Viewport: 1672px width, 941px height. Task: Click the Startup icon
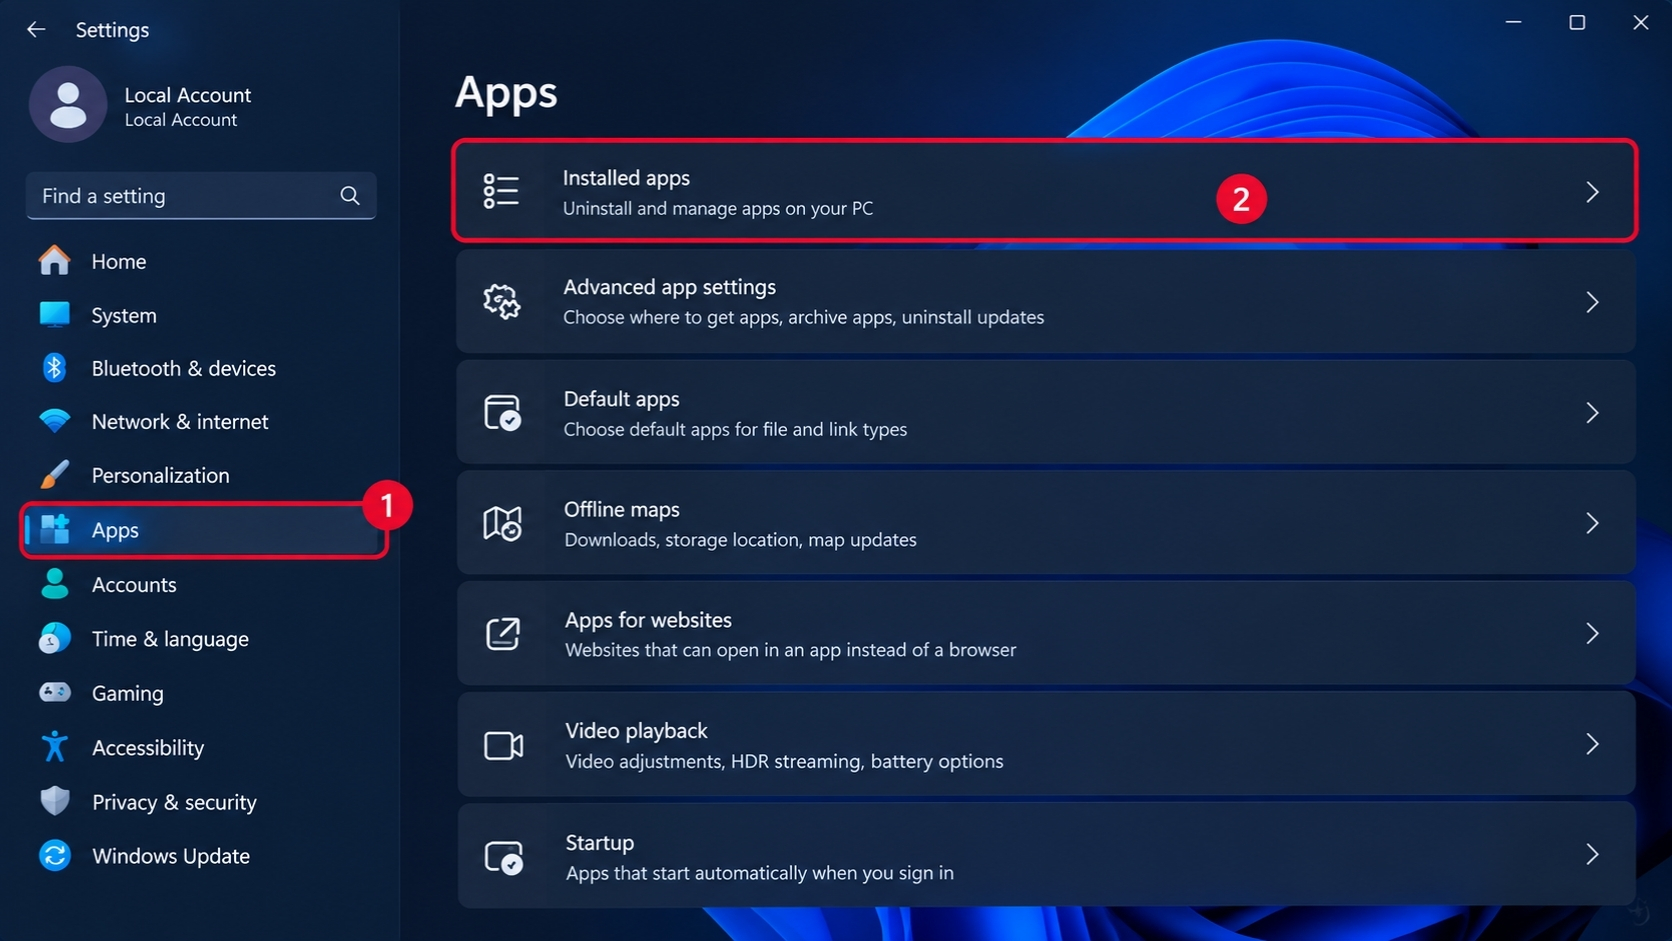pyautogui.click(x=504, y=856)
